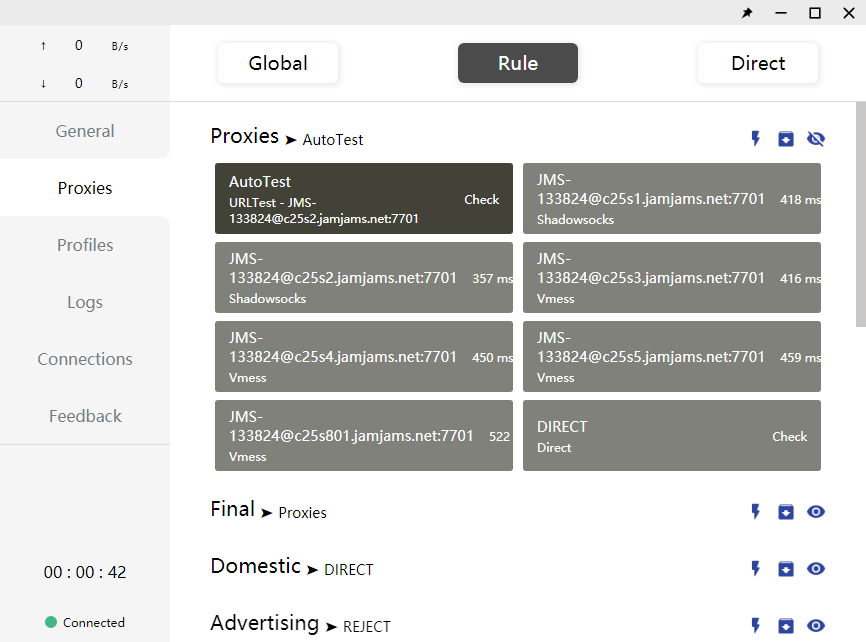The image size is (866, 642).
Task: Open the Profiles tab
Action: pos(85,245)
